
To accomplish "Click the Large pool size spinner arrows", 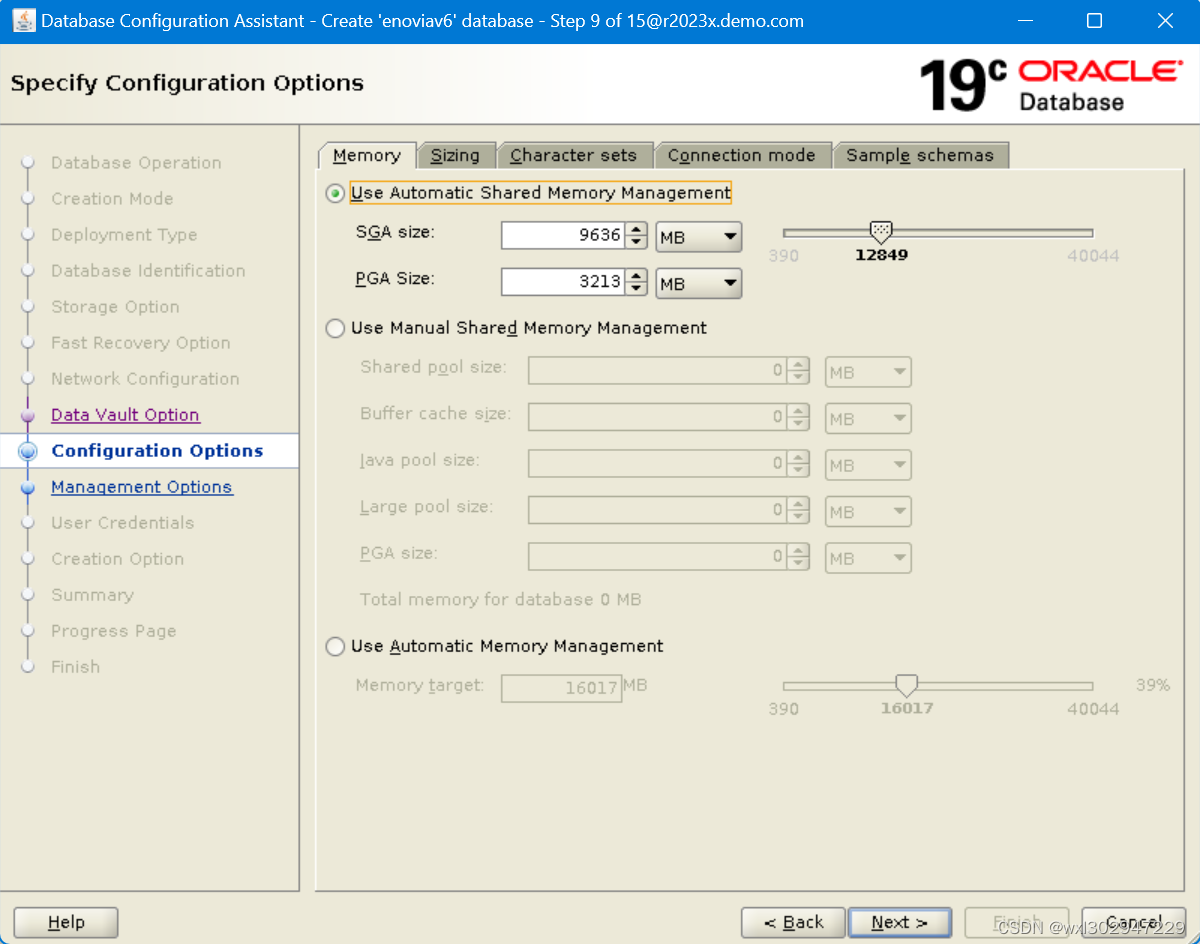I will pos(798,510).
